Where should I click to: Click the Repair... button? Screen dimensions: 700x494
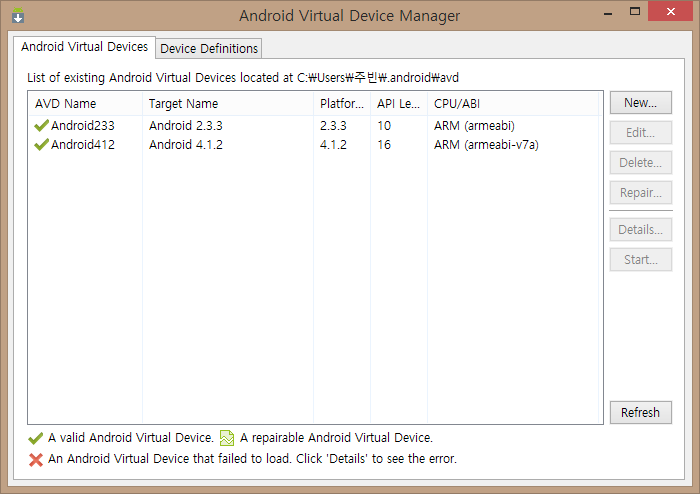(641, 192)
